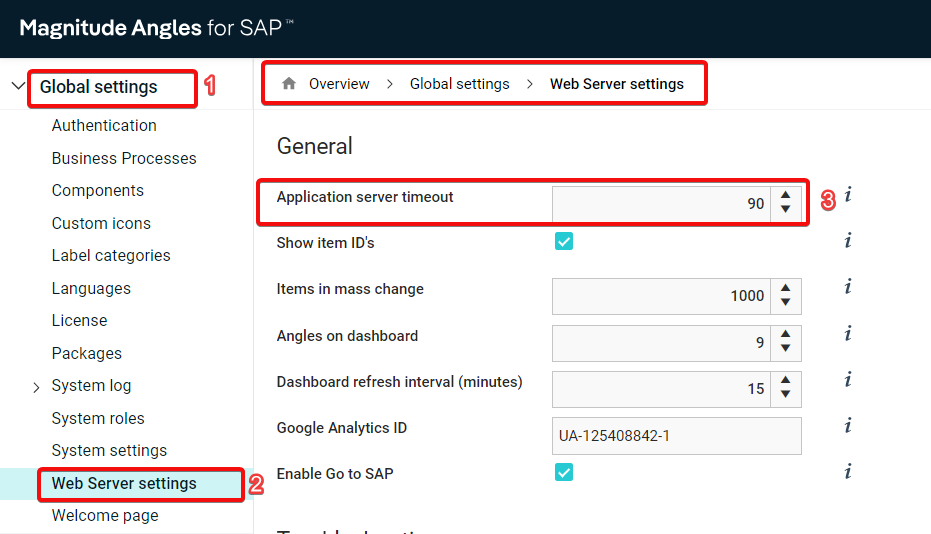Open System settings in the sidebar
931x534 pixels.
[109, 450]
